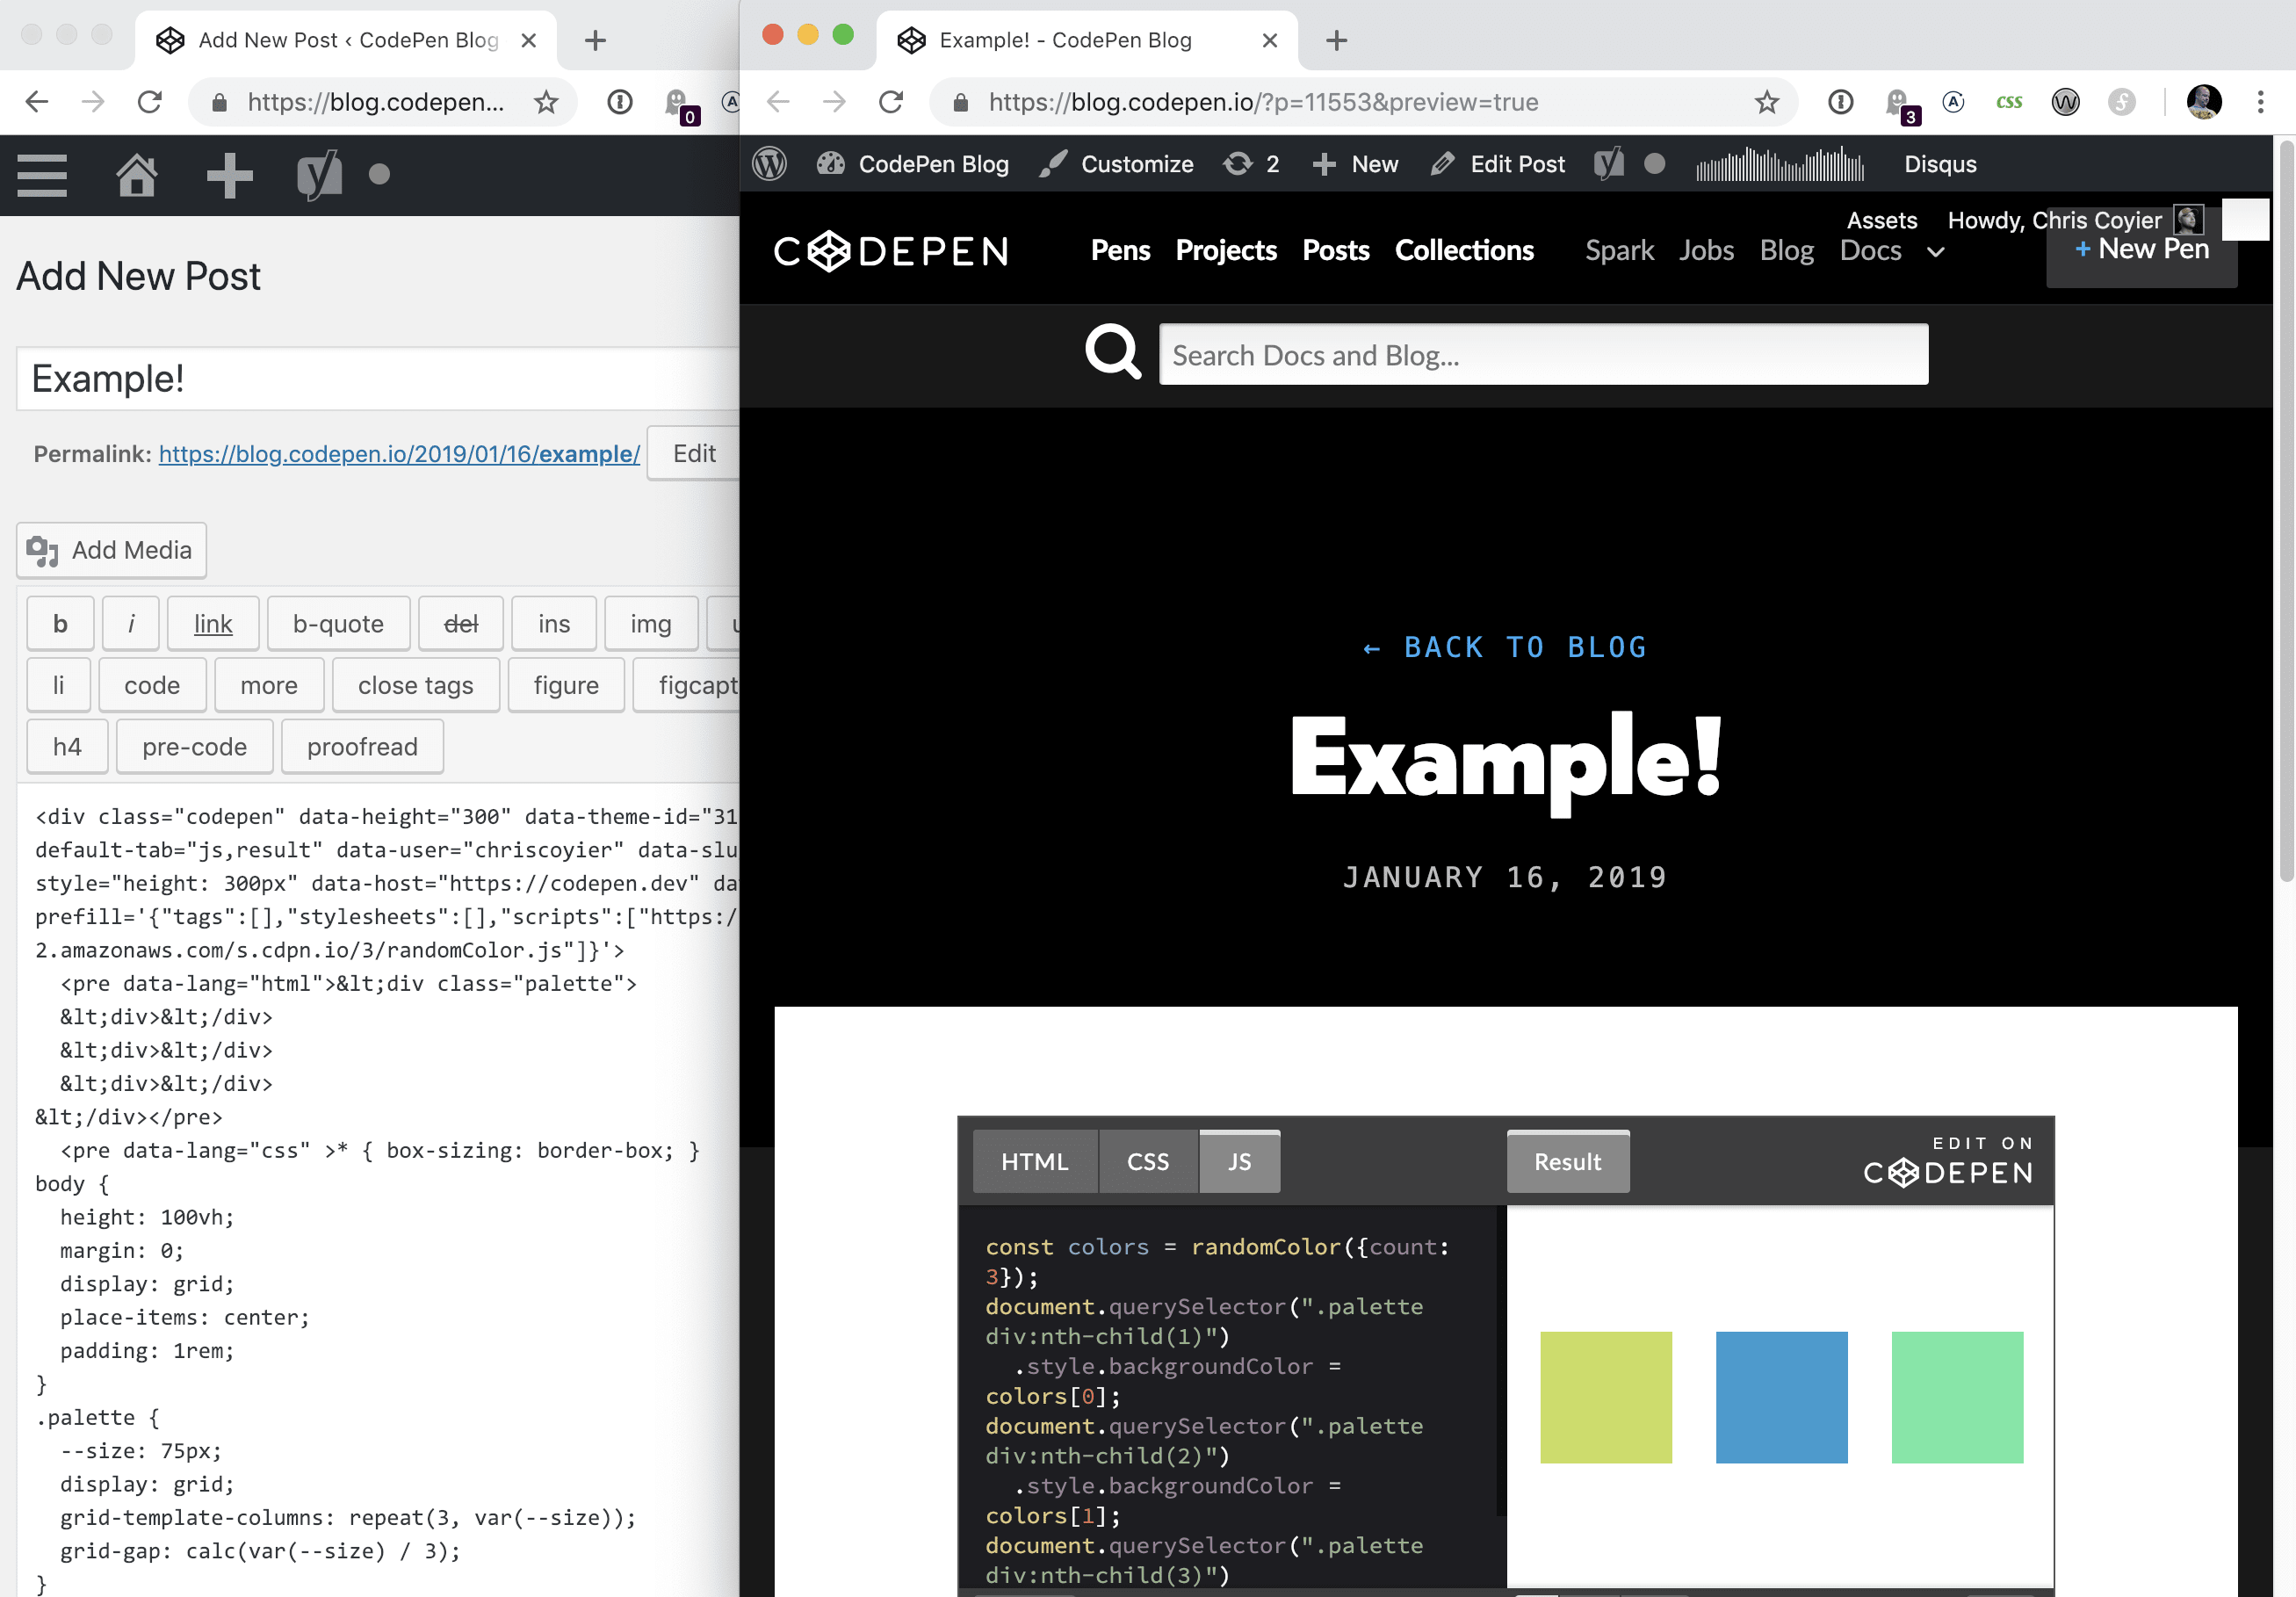Click the CSS extension icon in Chrome toolbar
Image resolution: width=2296 pixels, height=1597 pixels.
click(x=2008, y=102)
